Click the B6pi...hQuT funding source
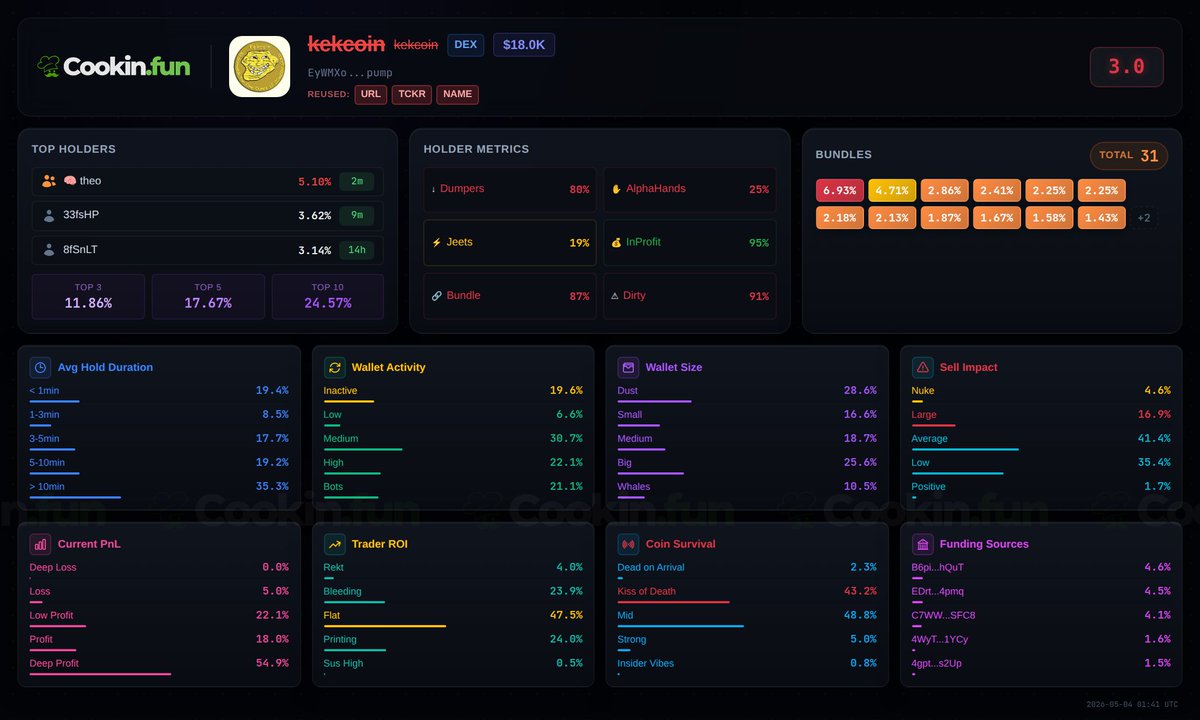 [x=938, y=567]
